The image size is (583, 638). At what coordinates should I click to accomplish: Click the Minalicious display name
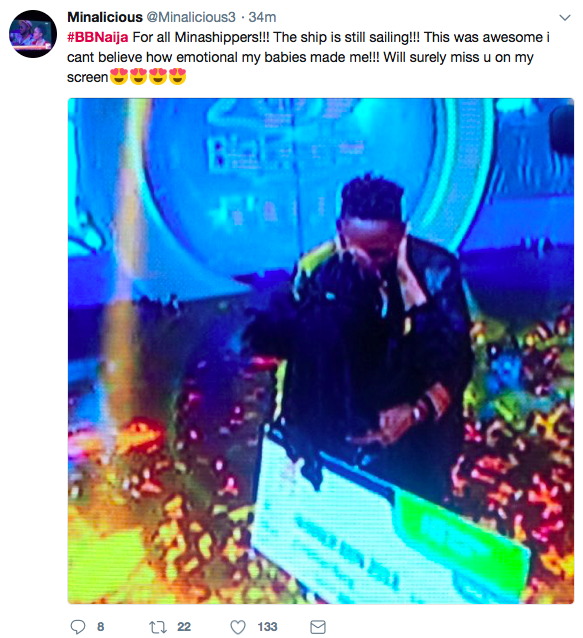pyautogui.click(x=105, y=17)
